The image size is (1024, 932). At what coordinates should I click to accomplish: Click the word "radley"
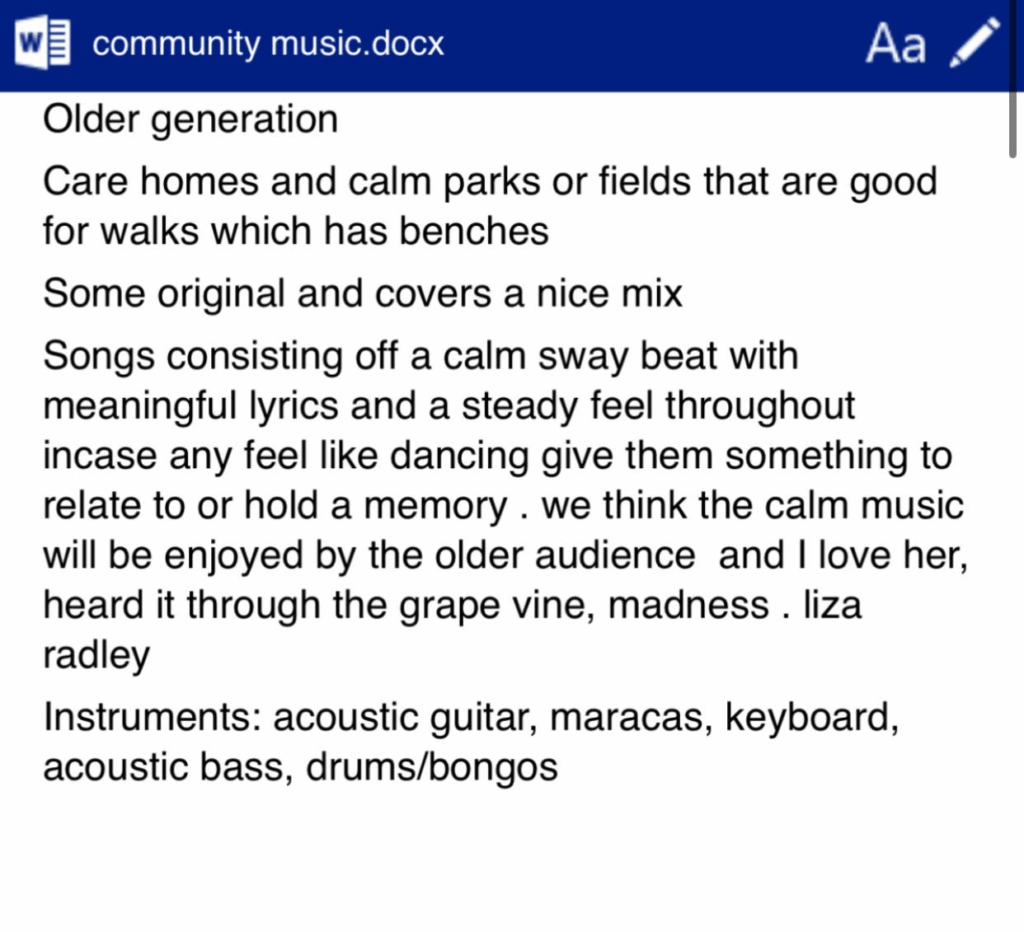click(x=96, y=656)
